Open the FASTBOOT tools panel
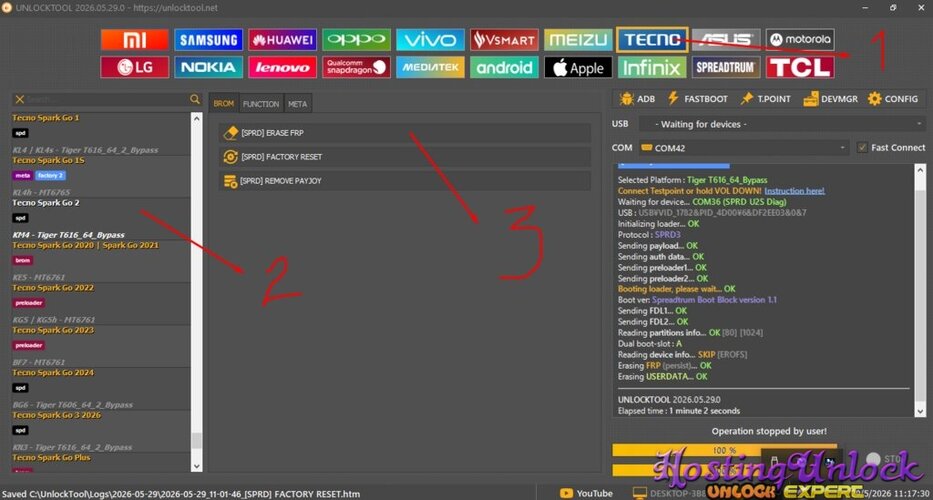 point(697,99)
